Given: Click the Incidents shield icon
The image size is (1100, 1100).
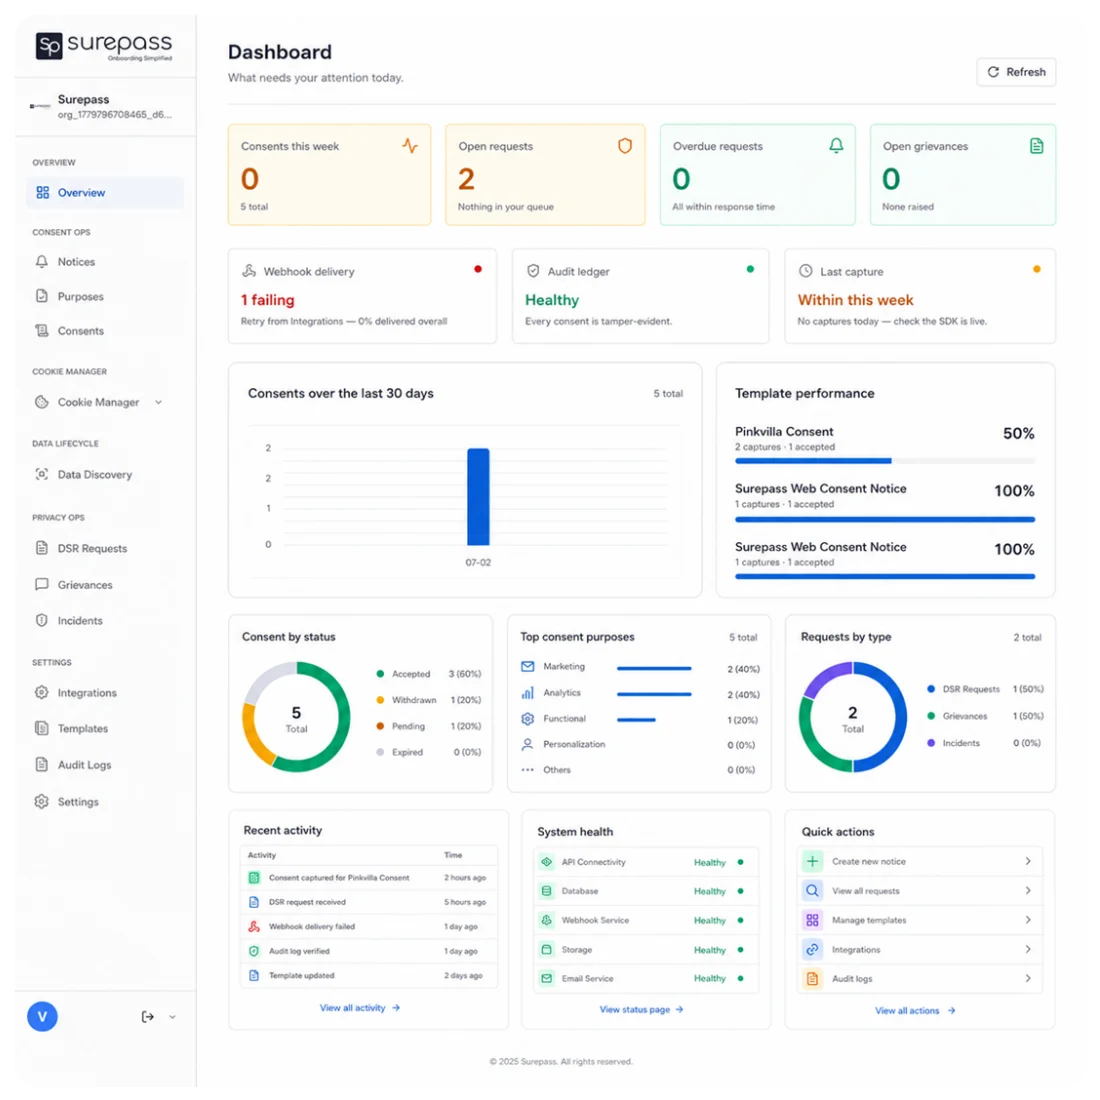Looking at the screenshot, I should coord(42,620).
